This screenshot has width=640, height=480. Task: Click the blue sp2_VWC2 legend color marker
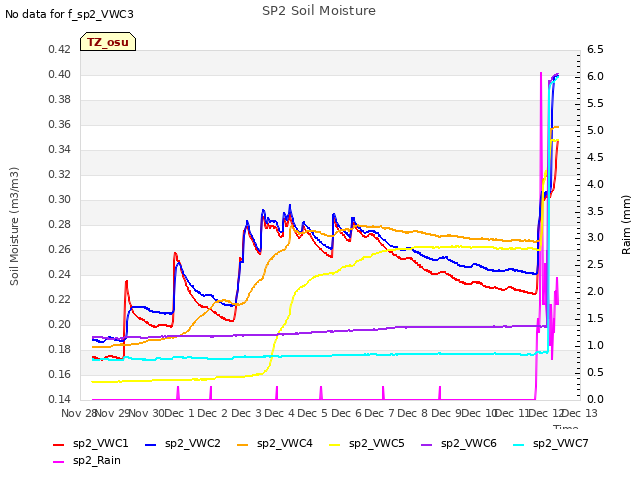pyautogui.click(x=151, y=444)
